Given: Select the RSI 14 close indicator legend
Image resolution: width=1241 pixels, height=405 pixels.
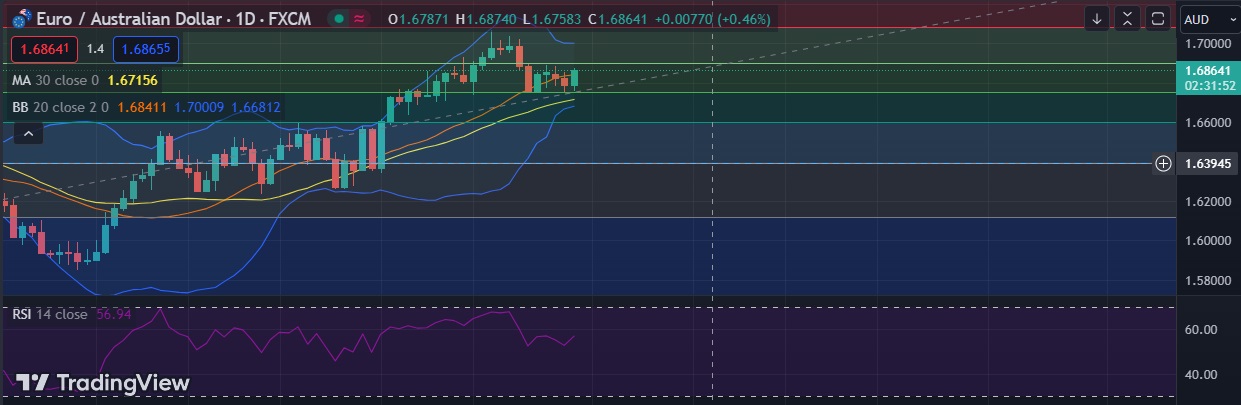Looking at the screenshot, I should (x=50, y=314).
